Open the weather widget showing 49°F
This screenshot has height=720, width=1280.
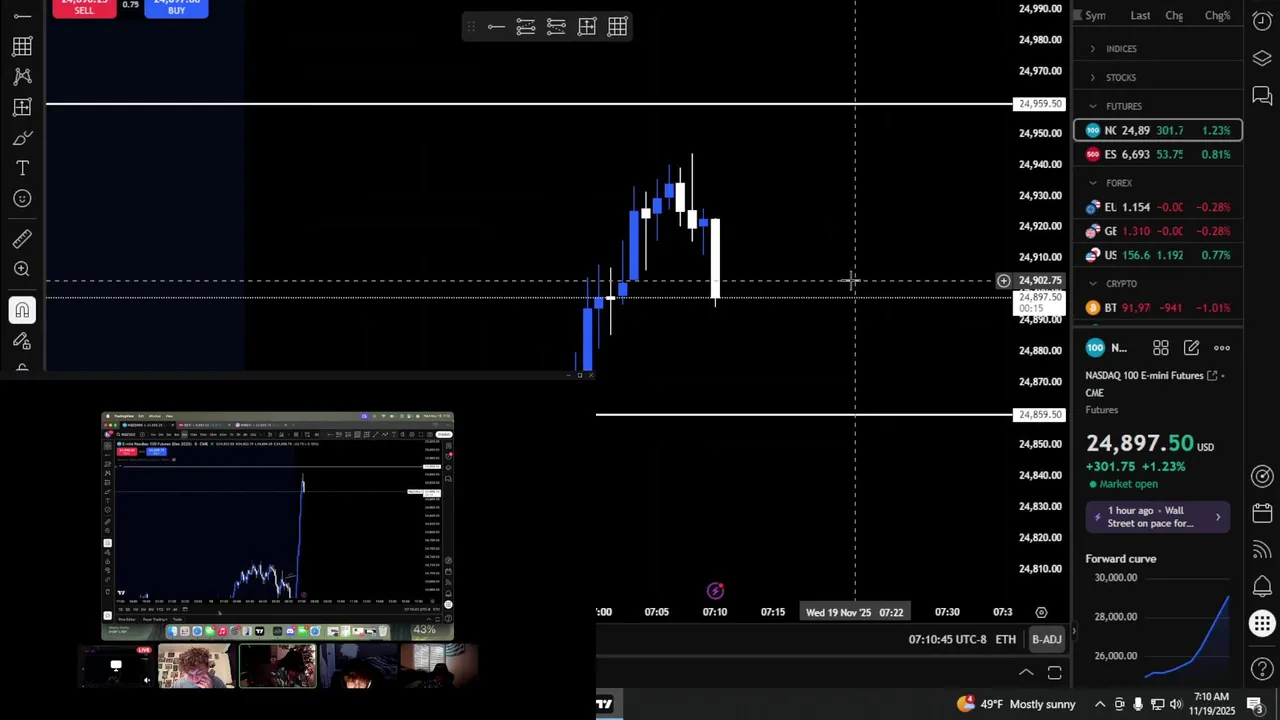pos(1016,704)
